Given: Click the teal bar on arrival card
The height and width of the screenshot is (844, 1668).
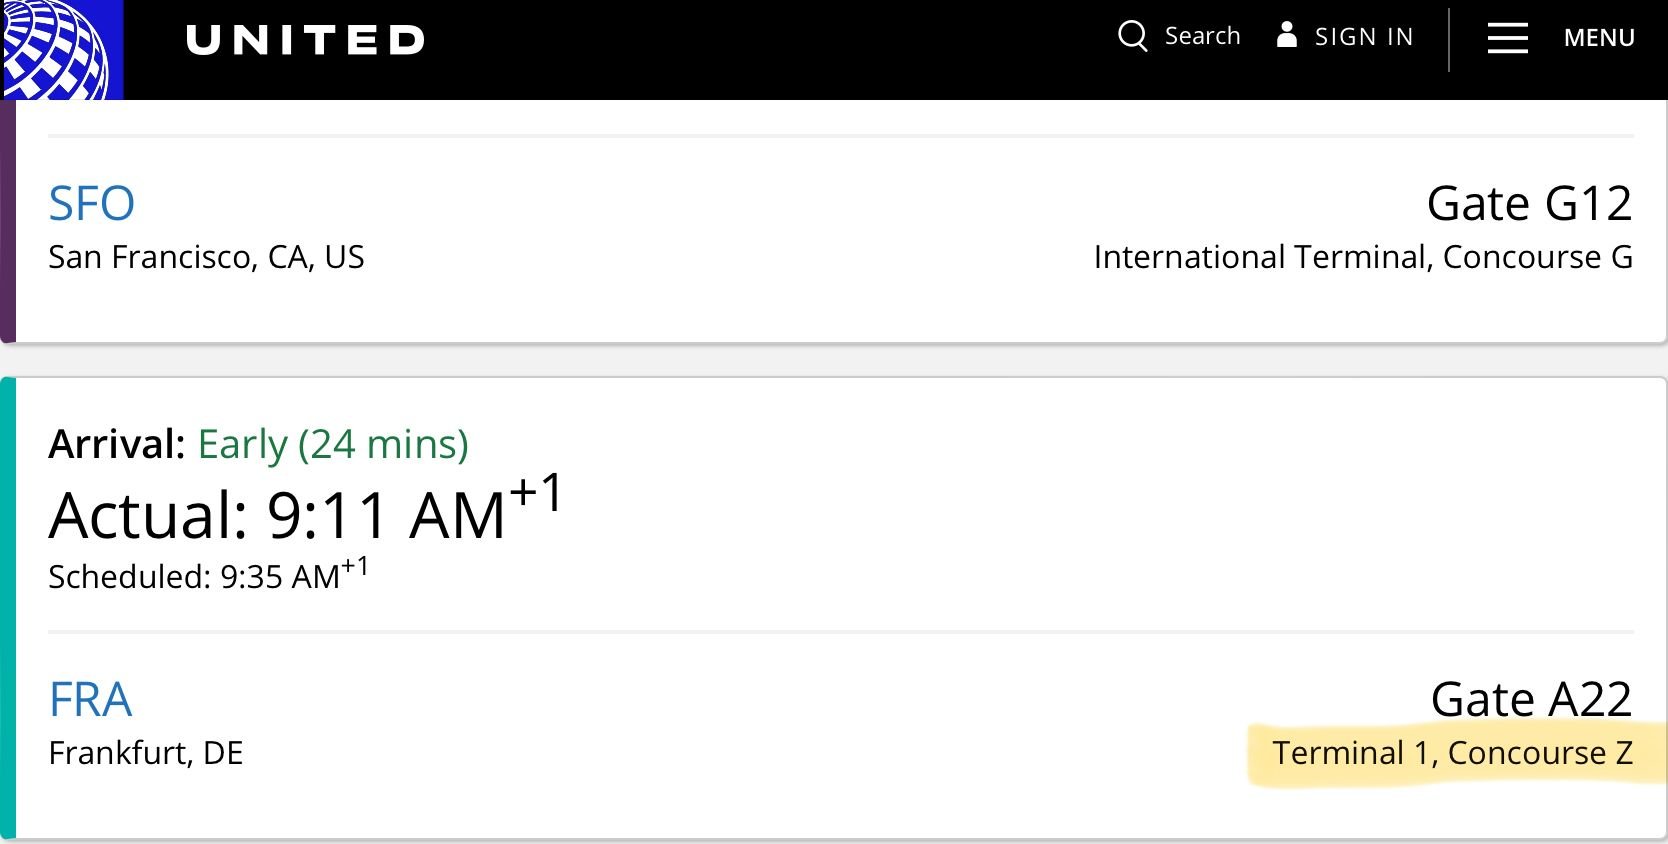Looking at the screenshot, I should point(8,608).
